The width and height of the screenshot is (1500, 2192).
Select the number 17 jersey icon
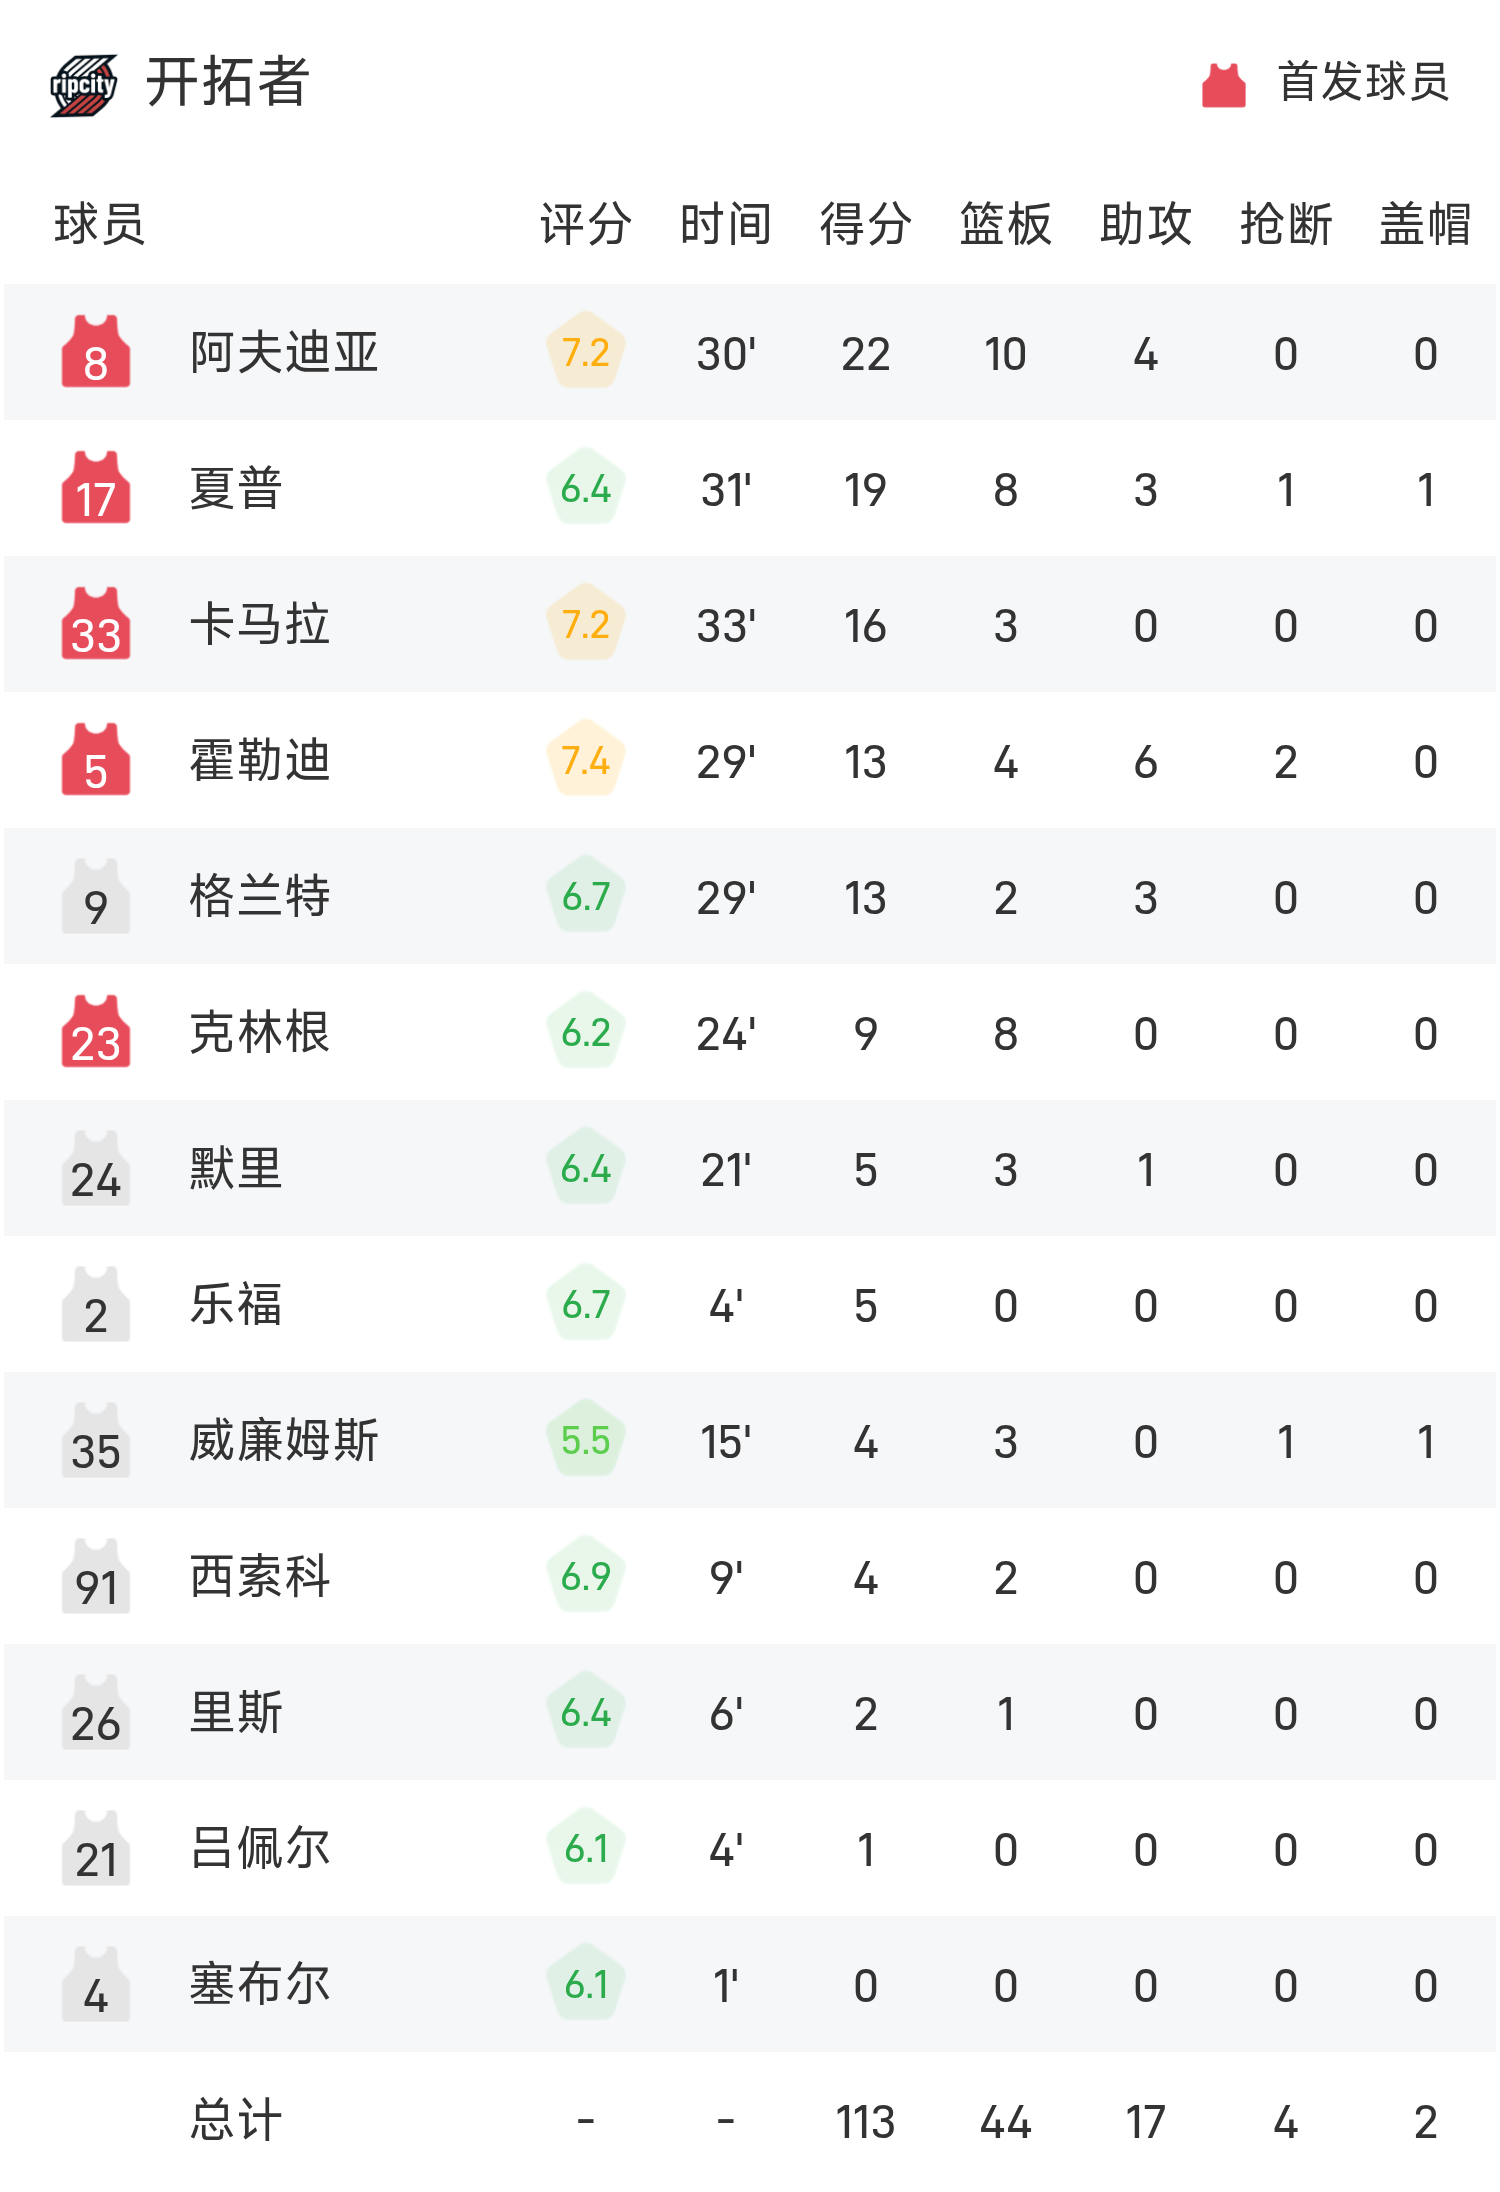pyautogui.click(x=96, y=488)
